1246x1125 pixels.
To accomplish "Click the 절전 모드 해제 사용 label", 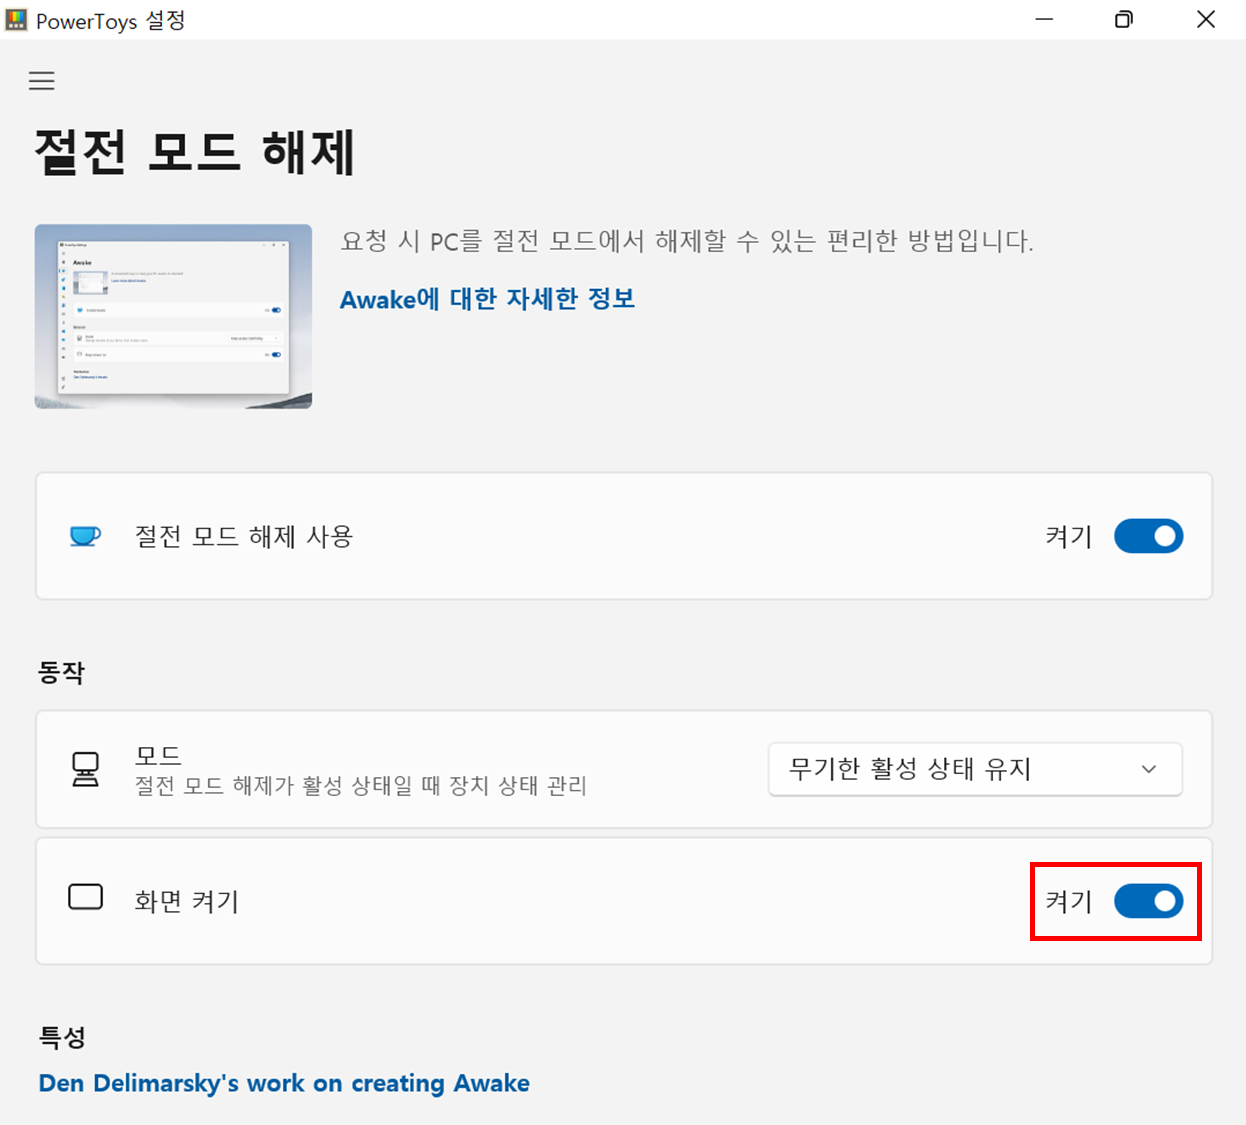I will (244, 537).
